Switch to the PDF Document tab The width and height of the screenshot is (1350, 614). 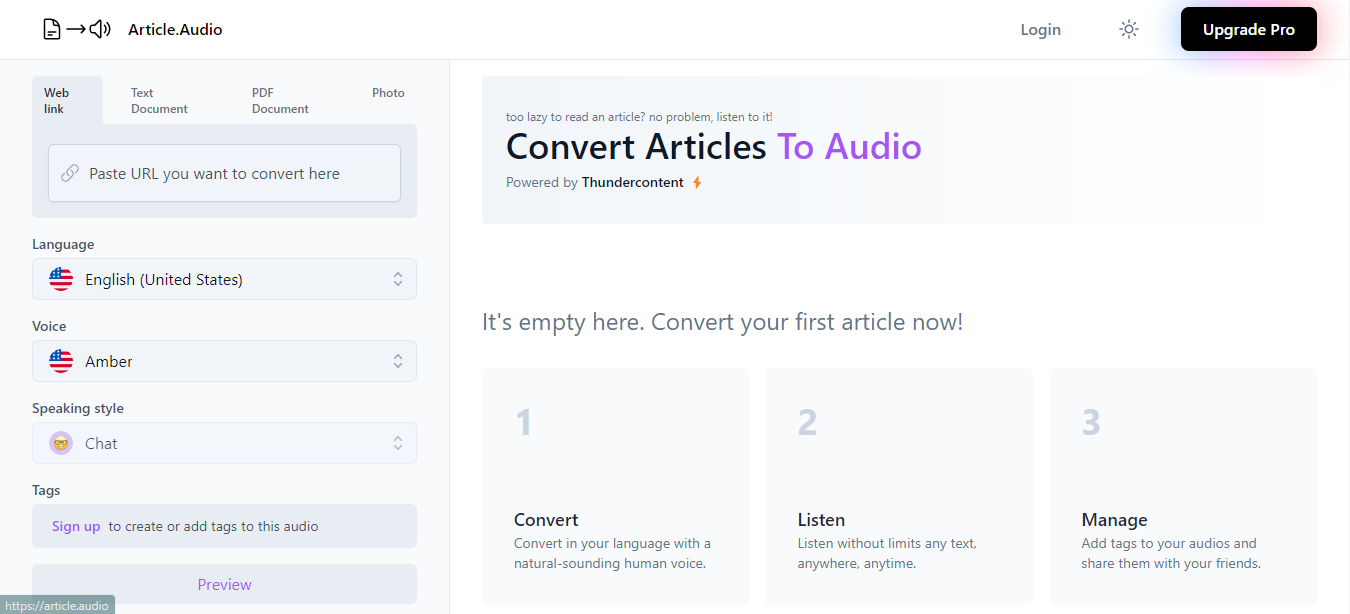click(280, 100)
